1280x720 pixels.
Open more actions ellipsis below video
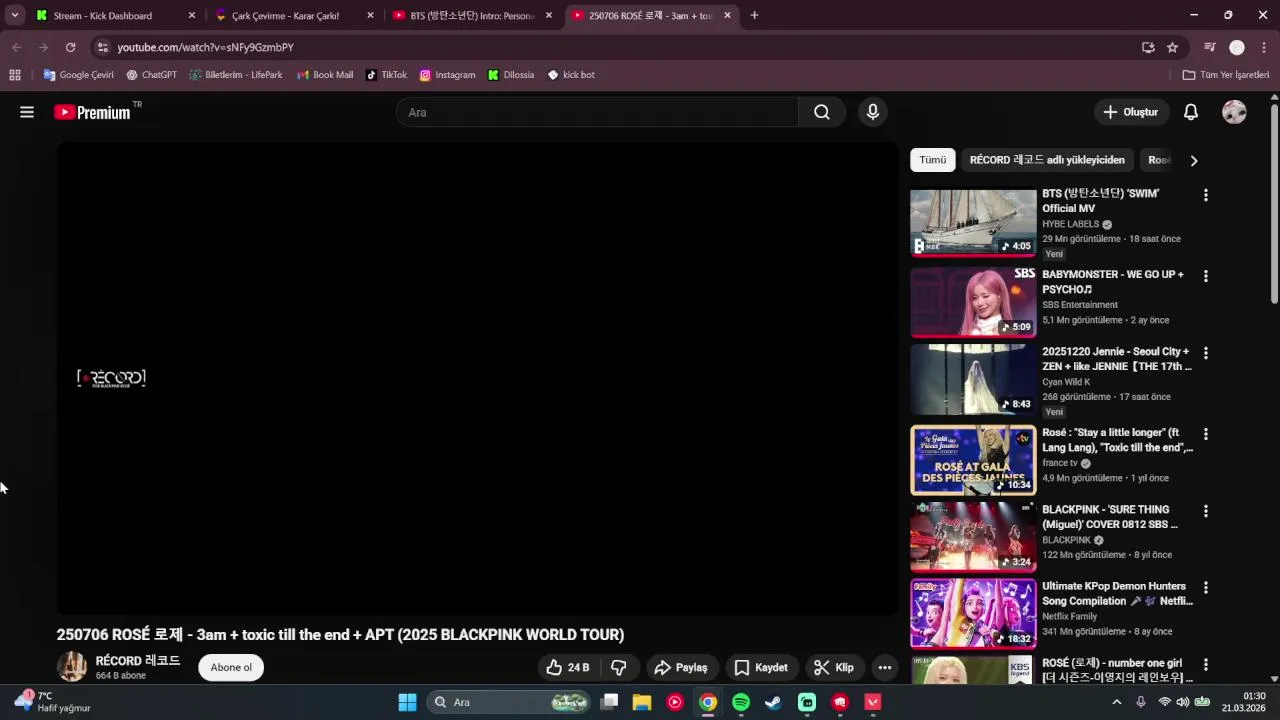(884, 667)
